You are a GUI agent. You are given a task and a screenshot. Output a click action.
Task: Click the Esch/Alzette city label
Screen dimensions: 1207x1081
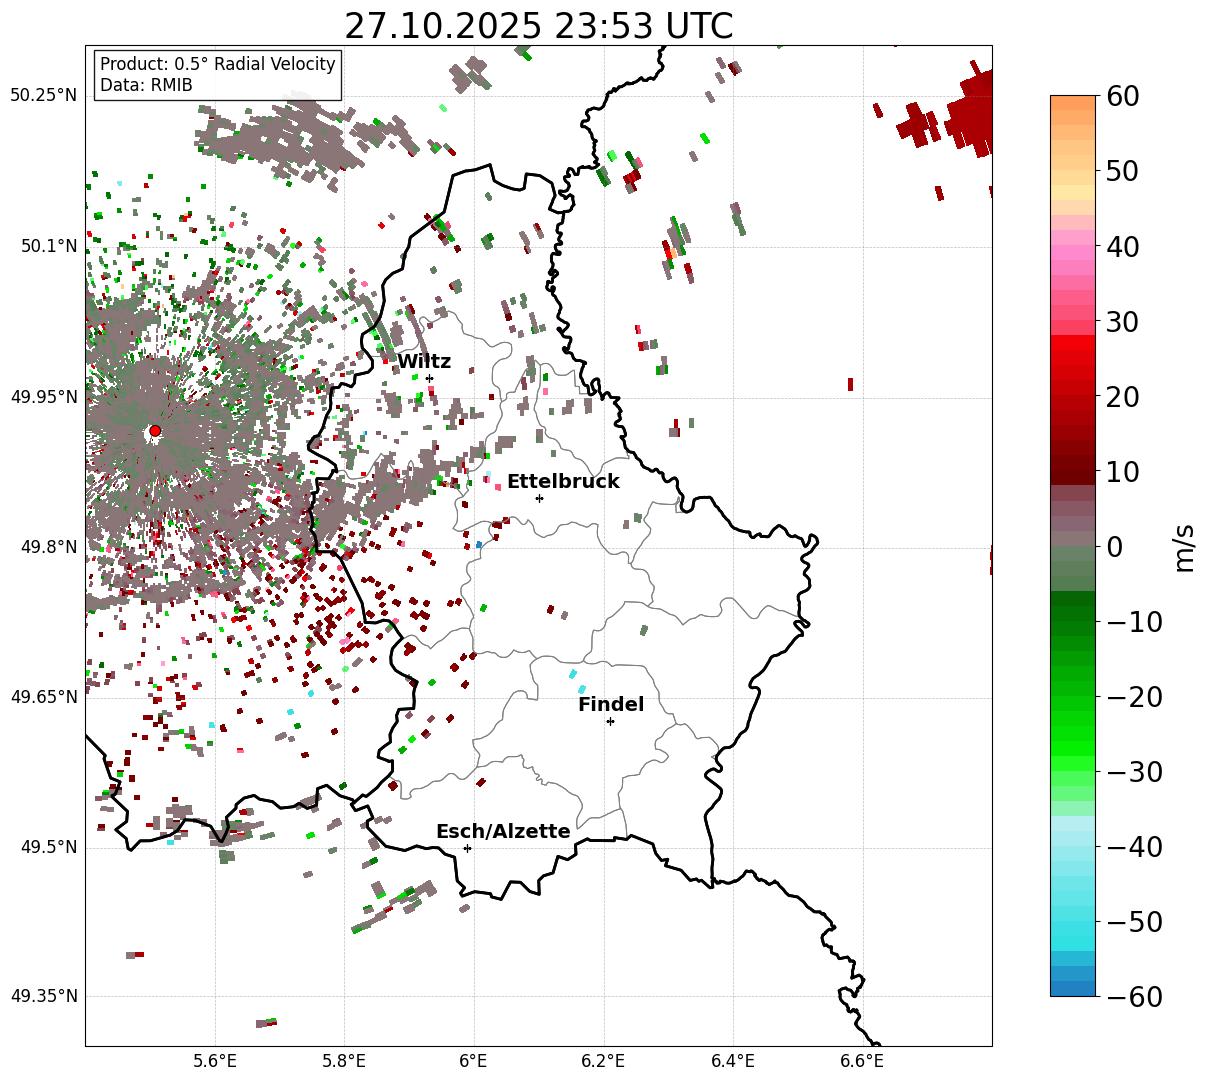pyautogui.click(x=503, y=832)
